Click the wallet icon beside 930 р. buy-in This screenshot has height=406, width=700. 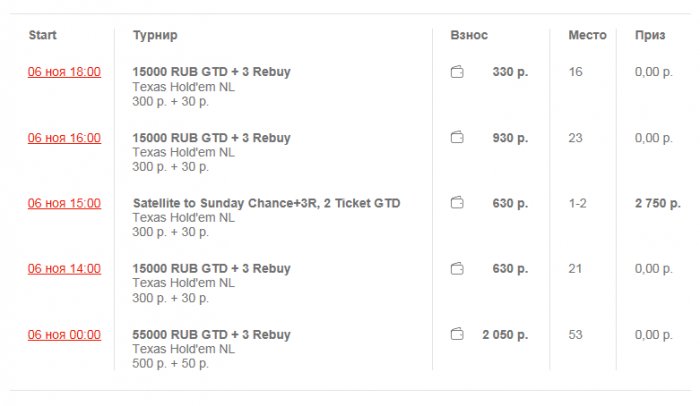coord(457,138)
